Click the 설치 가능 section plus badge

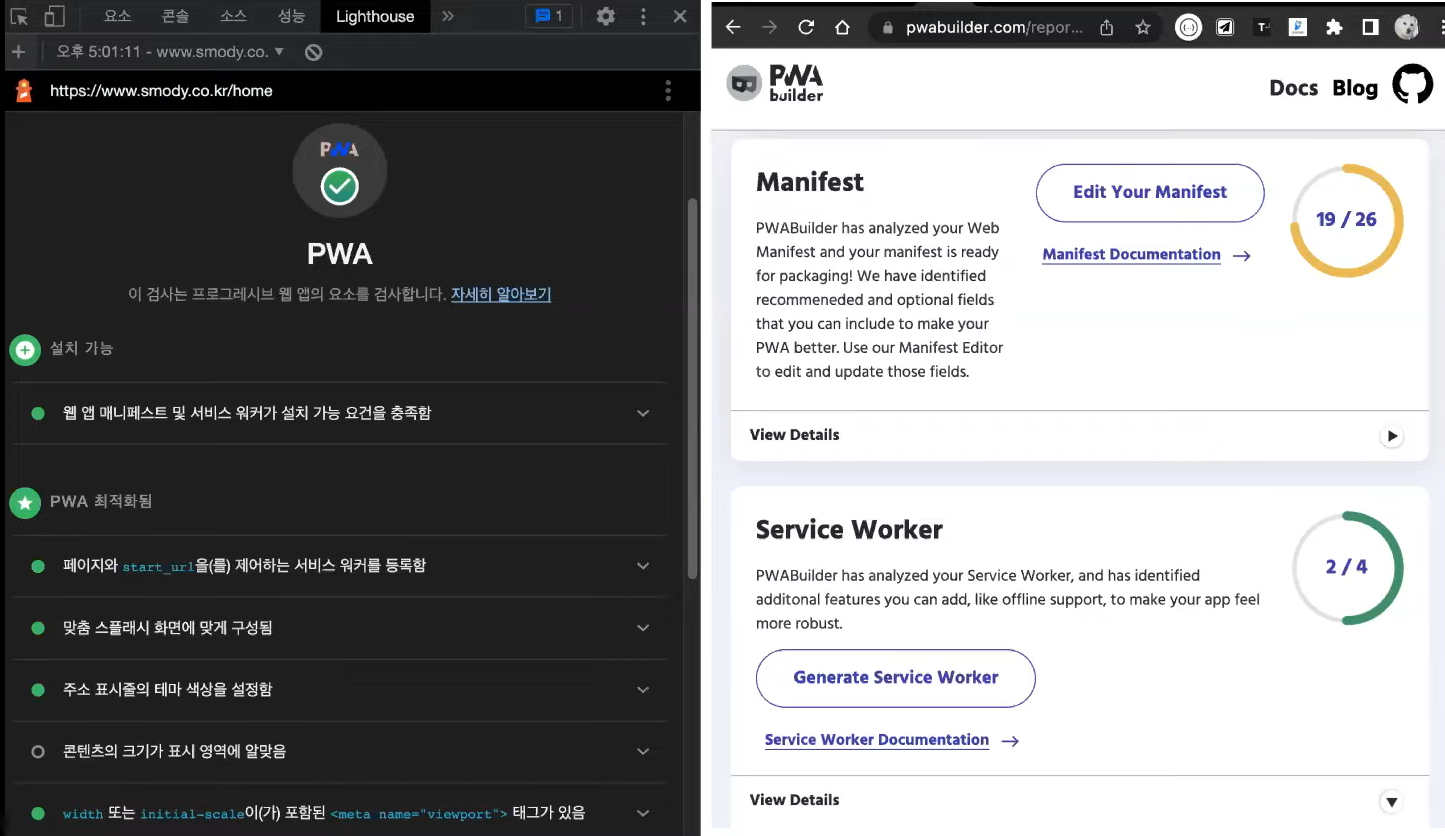coord(25,350)
